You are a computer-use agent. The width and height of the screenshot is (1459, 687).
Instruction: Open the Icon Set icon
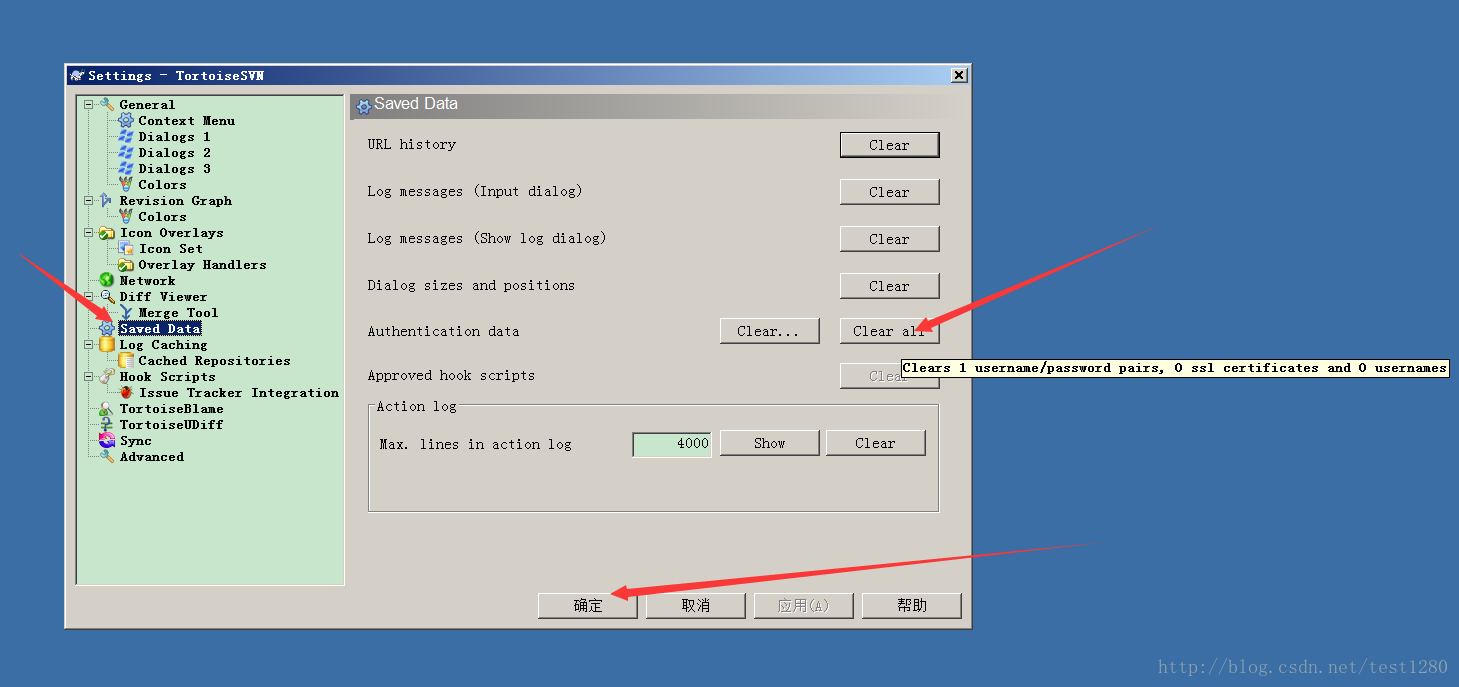click(126, 248)
